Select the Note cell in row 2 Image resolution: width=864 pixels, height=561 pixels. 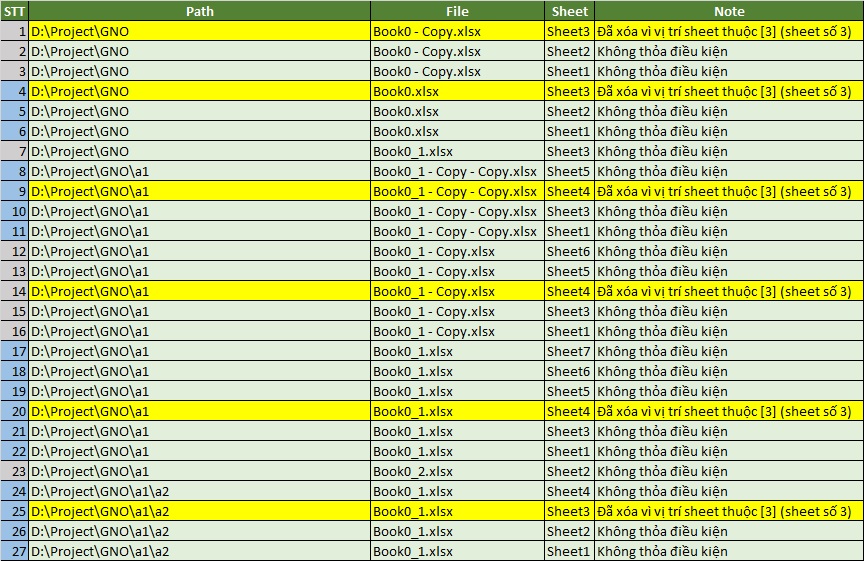[x=729, y=51]
